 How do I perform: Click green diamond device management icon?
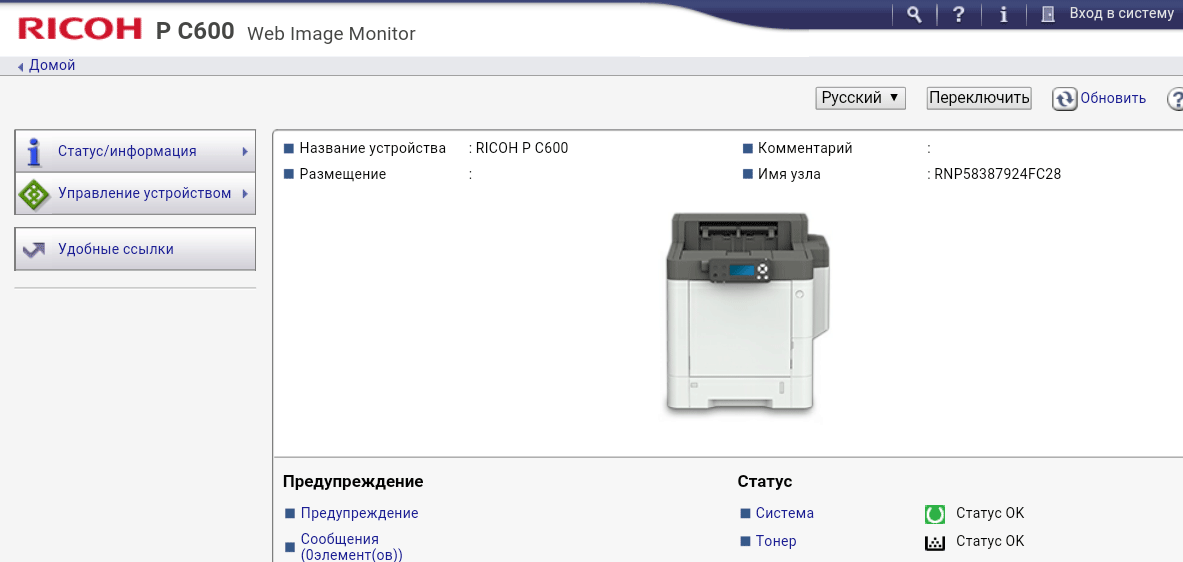pos(33,194)
